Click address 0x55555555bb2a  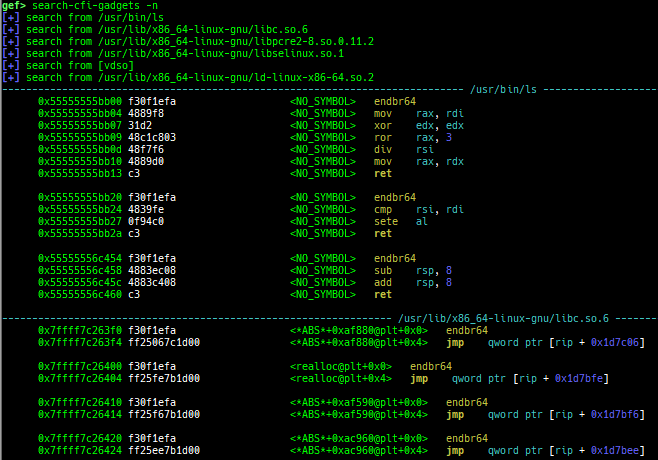[x=80, y=233]
